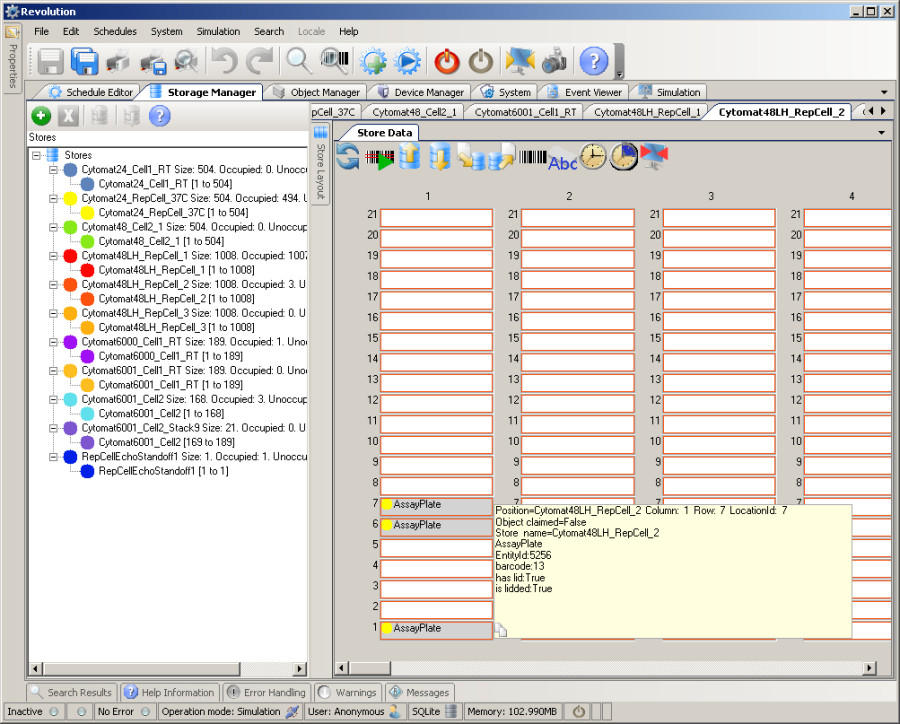Click the Refresh icon in the Store Data toolbar
The height and width of the screenshot is (724, 900).
pyautogui.click(x=347, y=157)
